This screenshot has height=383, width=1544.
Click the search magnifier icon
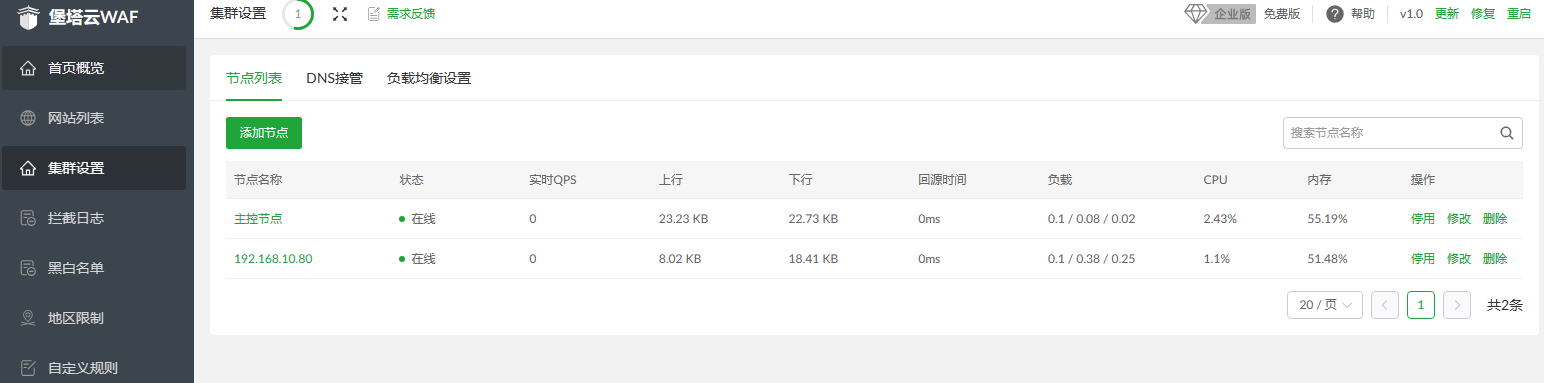[1507, 133]
